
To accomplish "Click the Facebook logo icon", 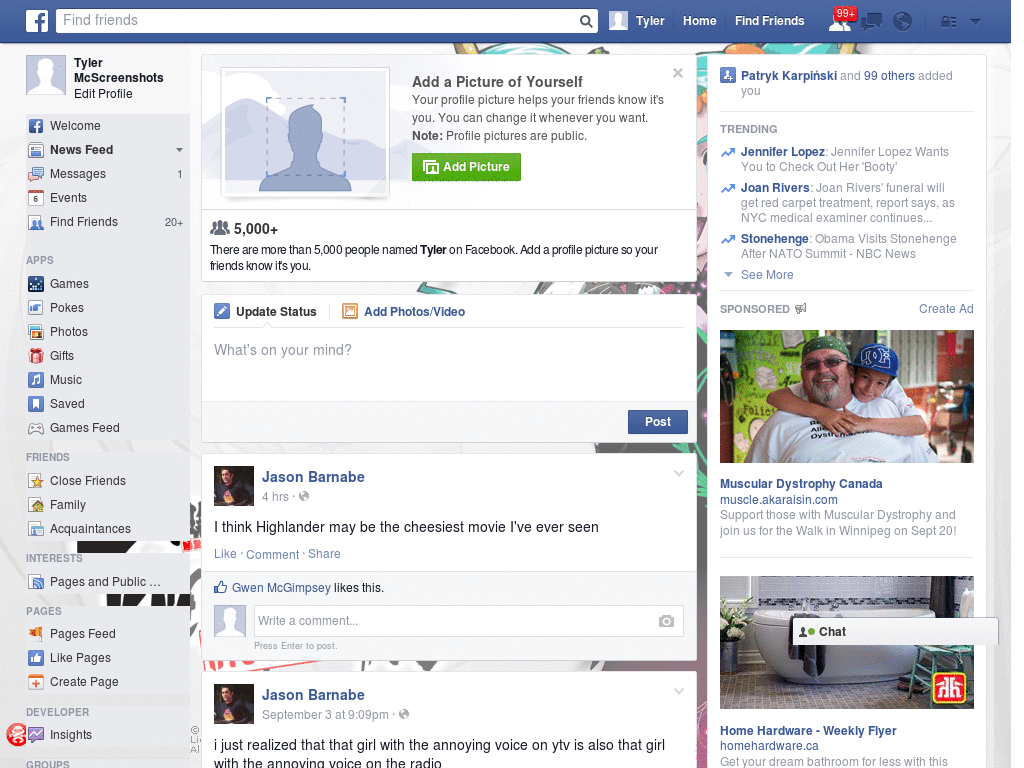I will click(37, 21).
